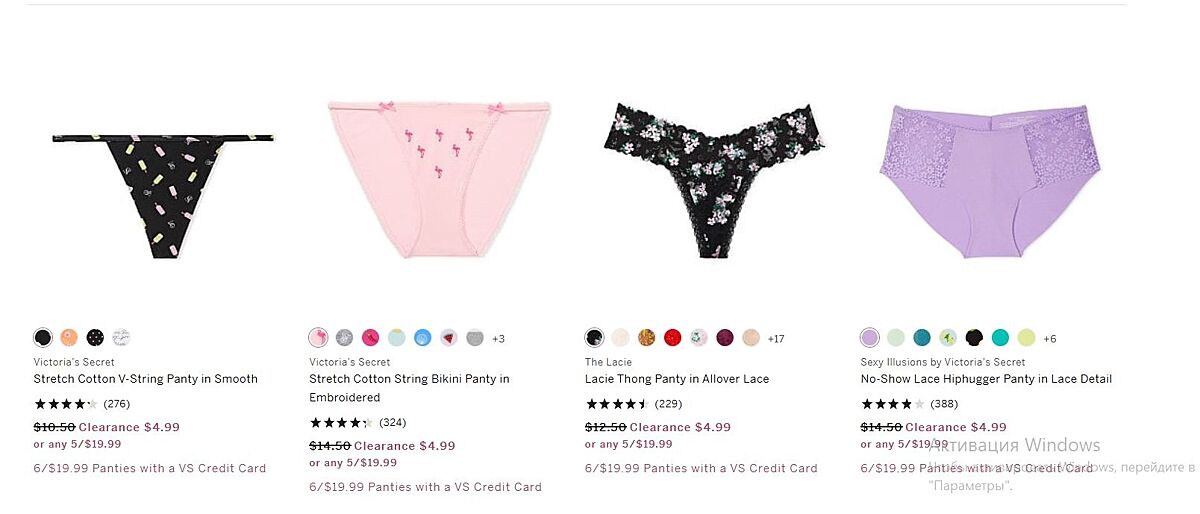Open No-Show Lace Hiphugger Panty link
Screen dimensions: 1200x514
[986, 379]
